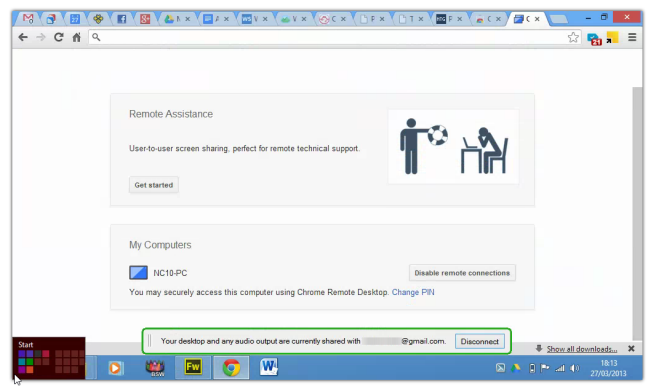This screenshot has height=389, width=650.
Task: Click the first system tray icon
Action: pyautogui.click(x=500, y=368)
